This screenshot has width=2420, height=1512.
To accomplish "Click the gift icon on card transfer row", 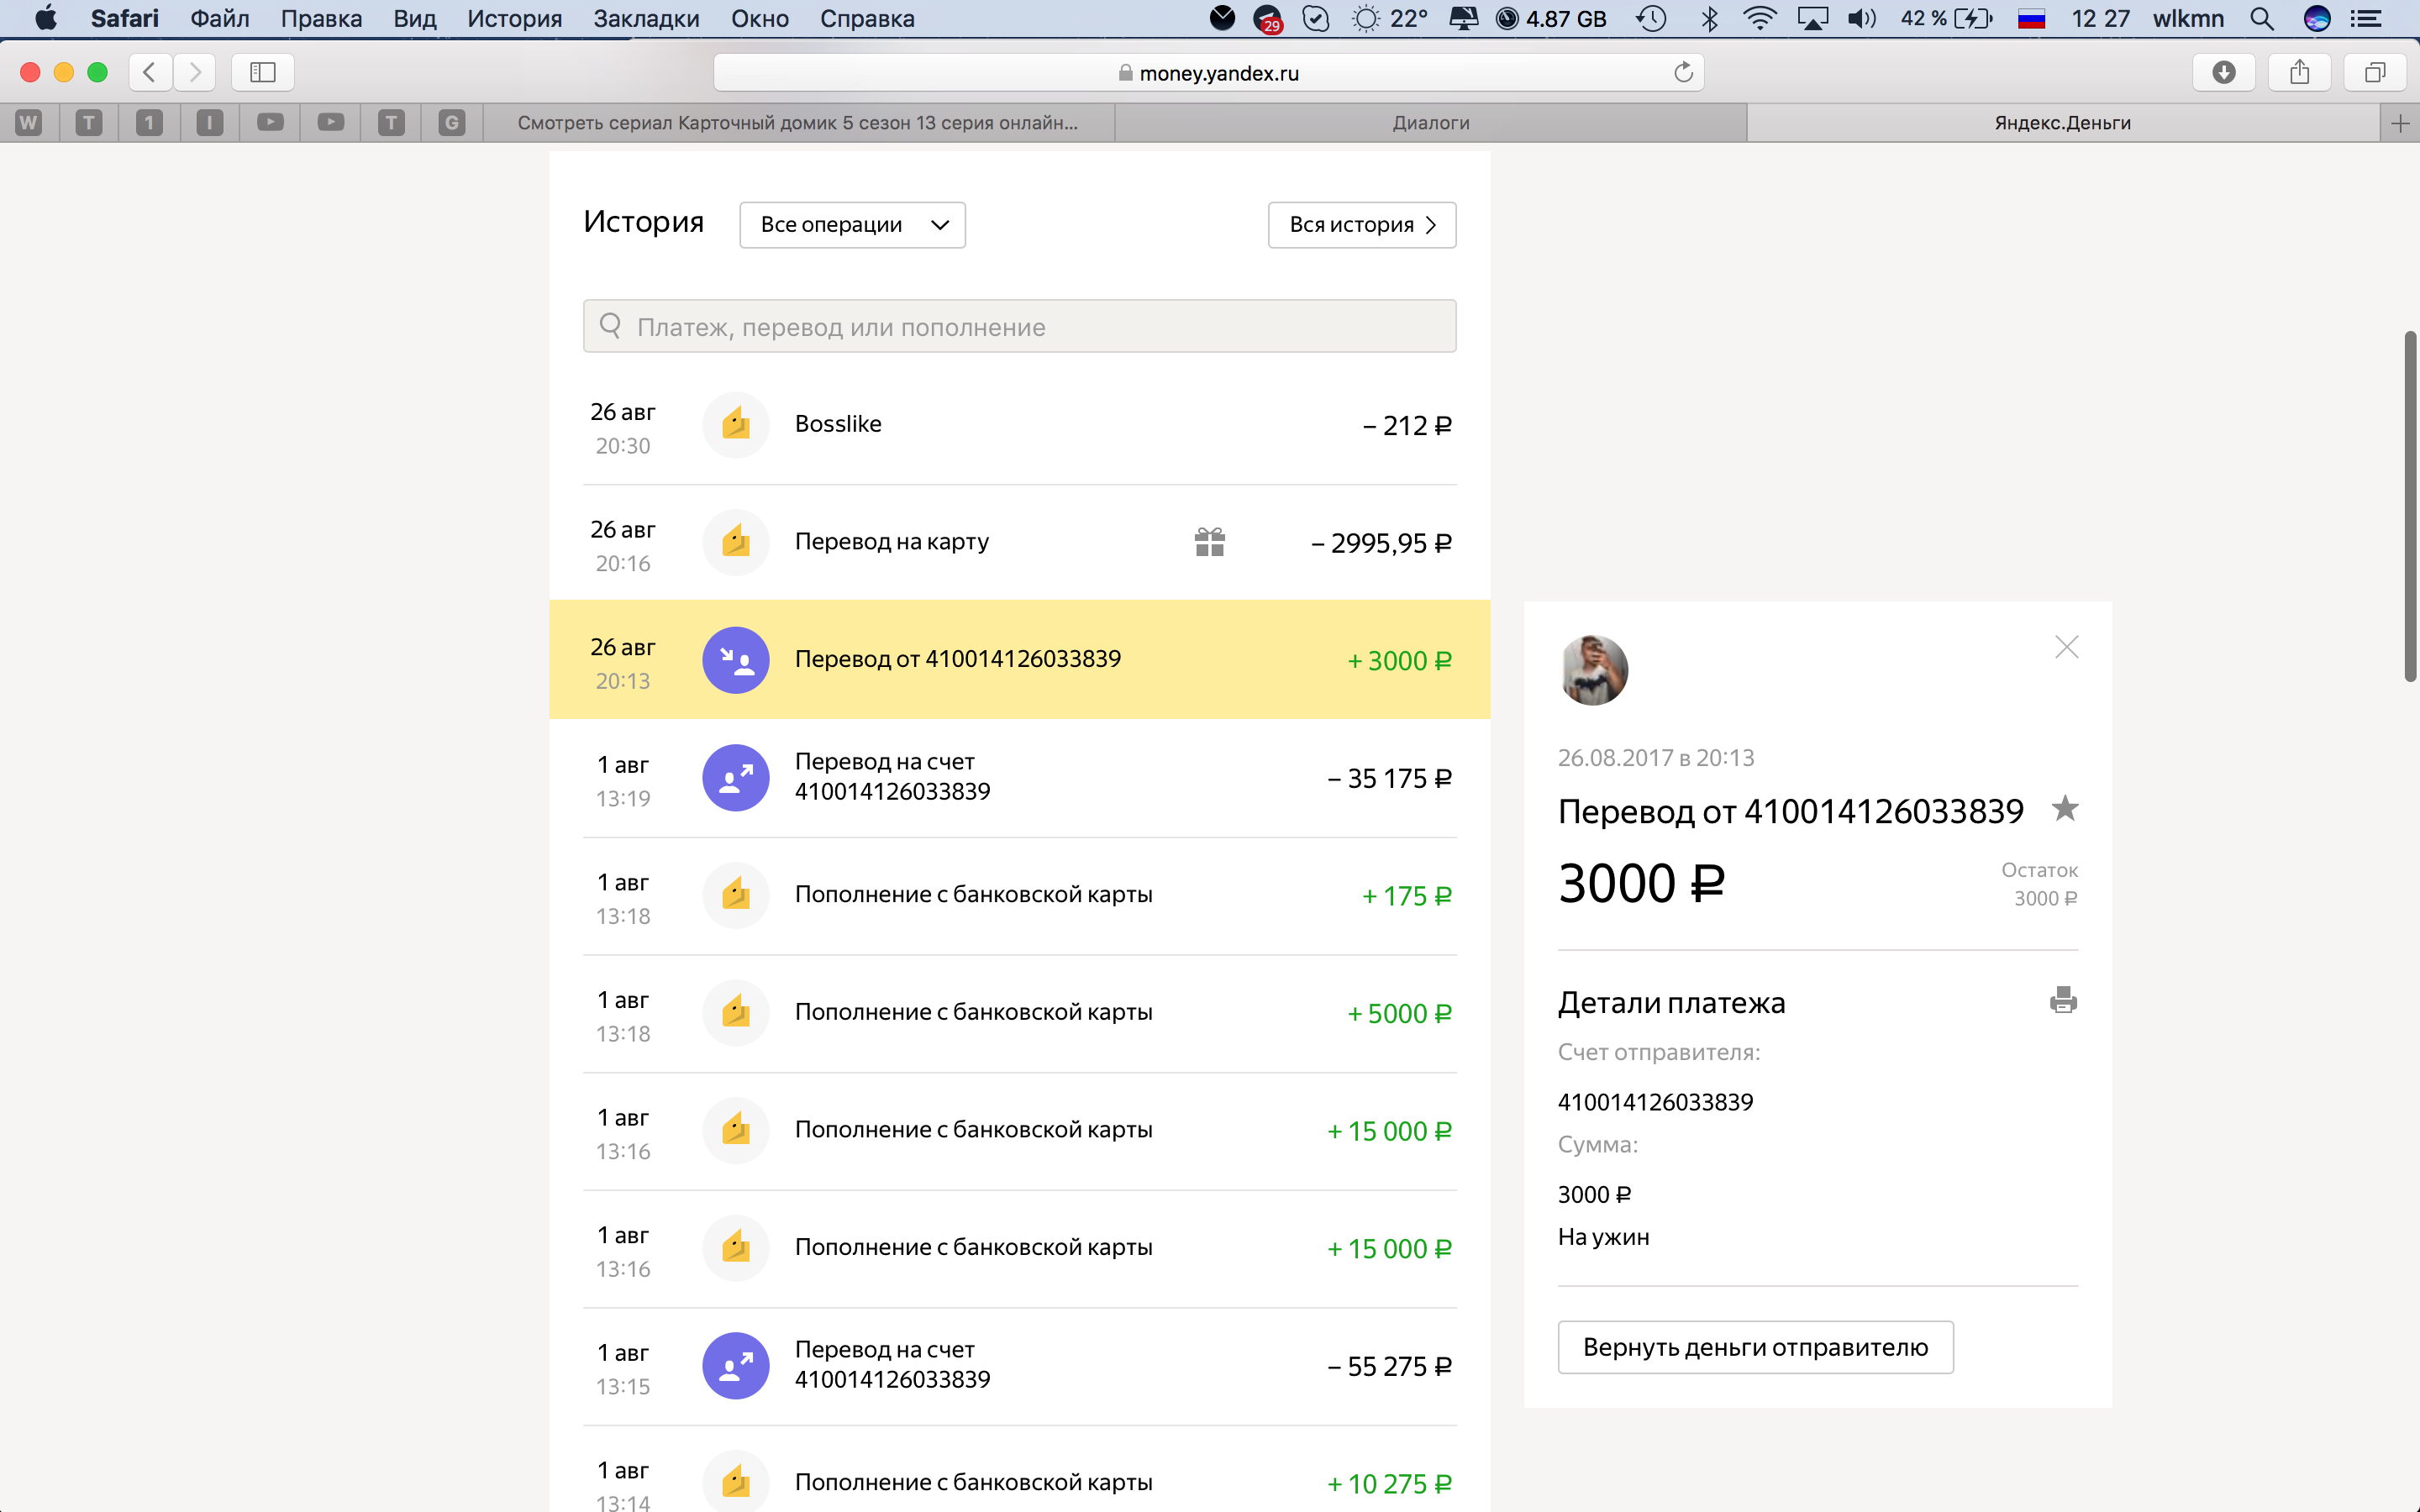I will coord(1209,542).
